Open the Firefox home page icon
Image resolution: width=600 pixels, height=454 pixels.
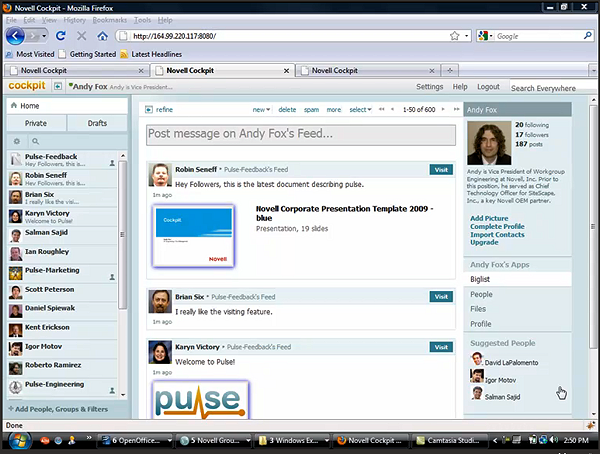click(102, 36)
